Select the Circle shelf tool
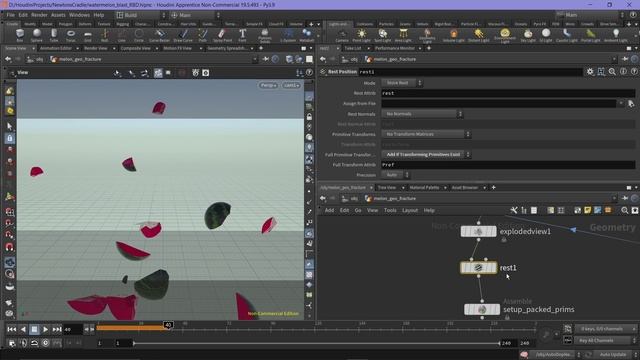The height and width of the screenshot is (360, 640). (x=139, y=35)
